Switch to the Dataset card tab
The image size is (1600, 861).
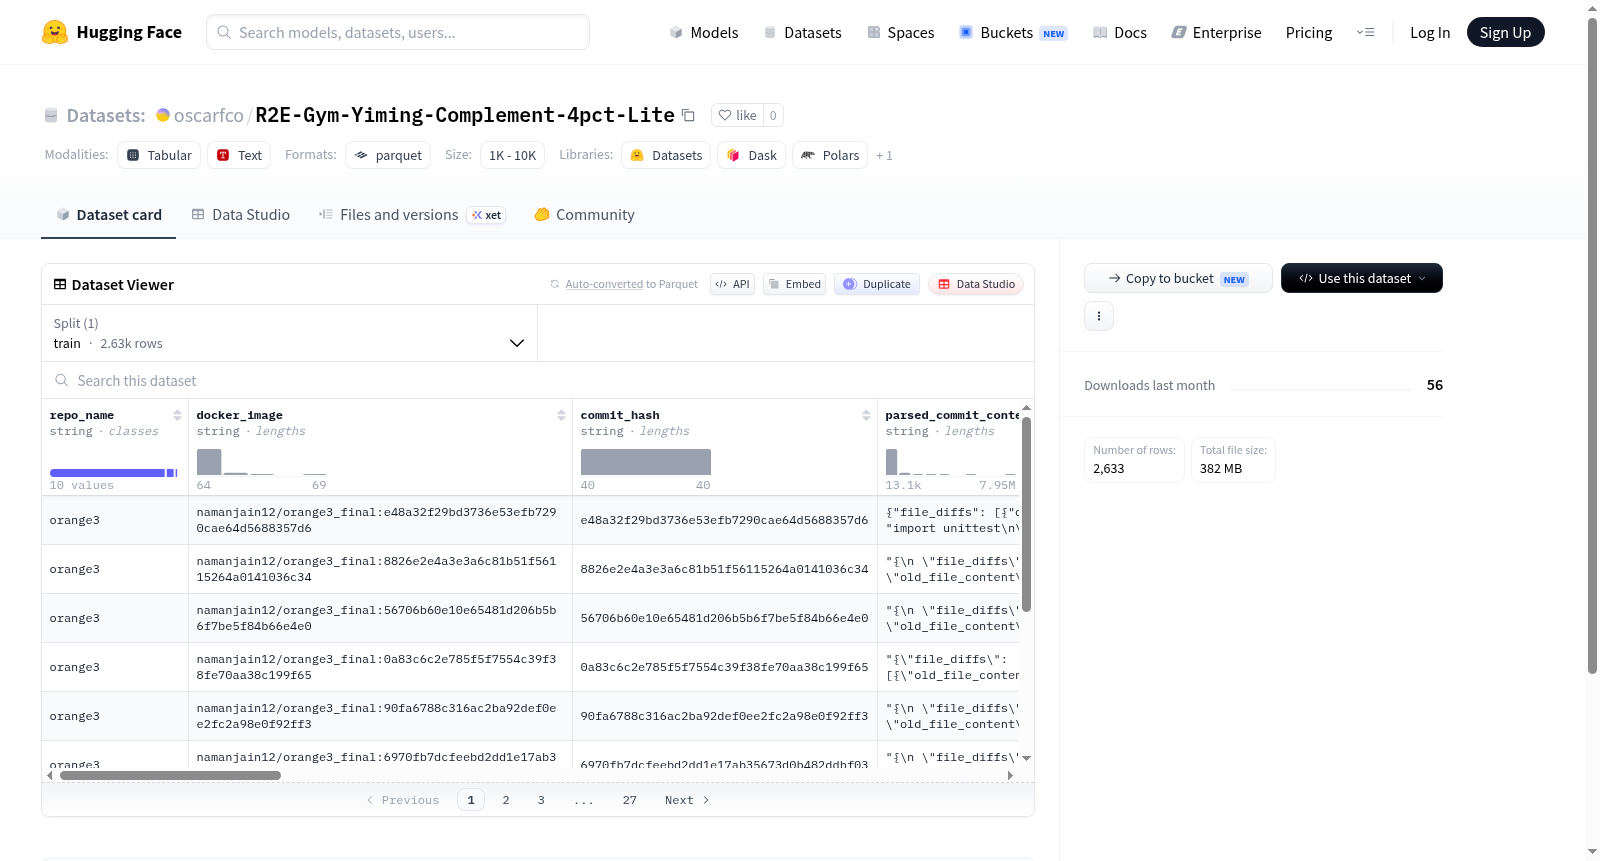pos(108,214)
